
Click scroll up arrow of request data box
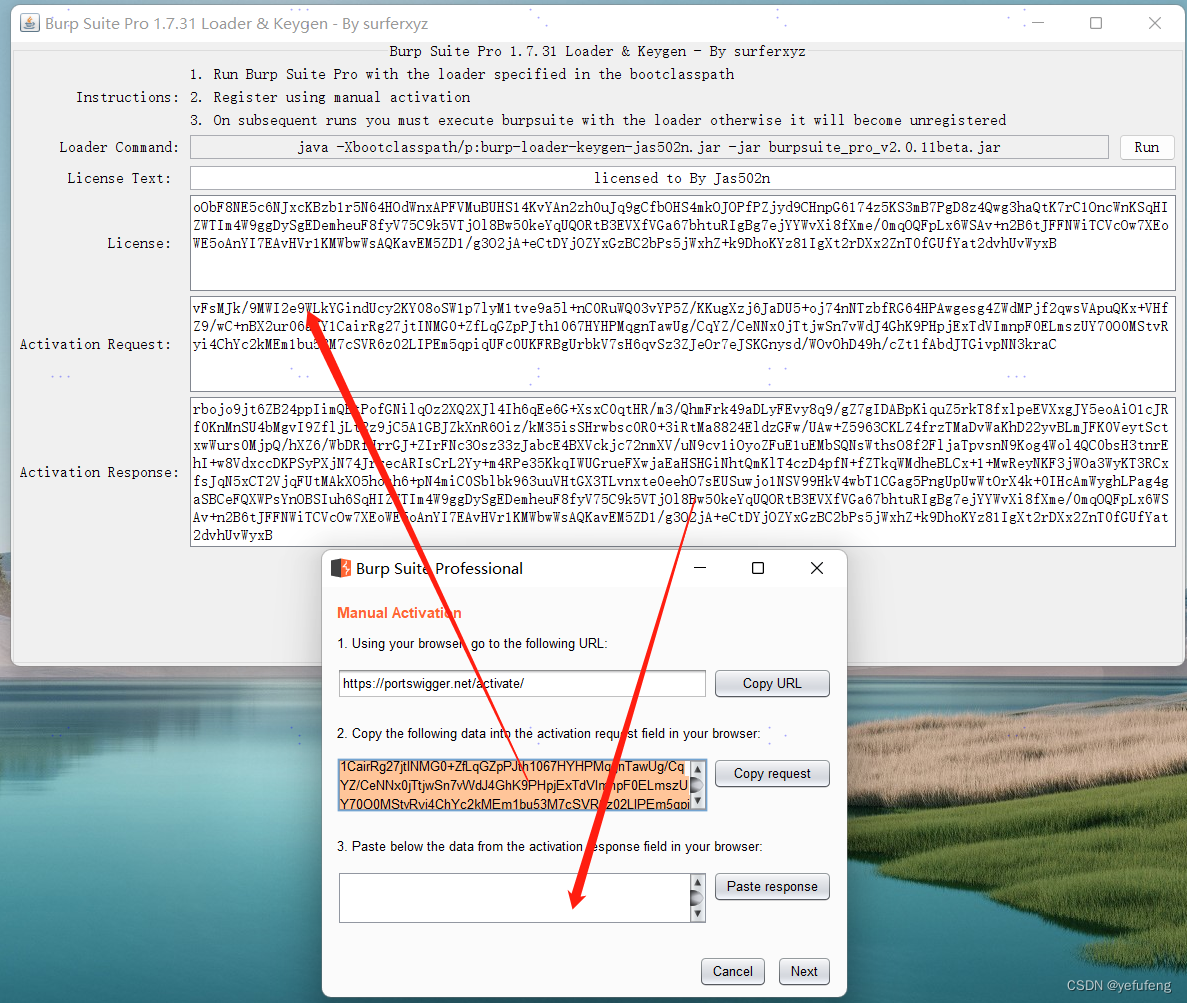click(x=698, y=769)
